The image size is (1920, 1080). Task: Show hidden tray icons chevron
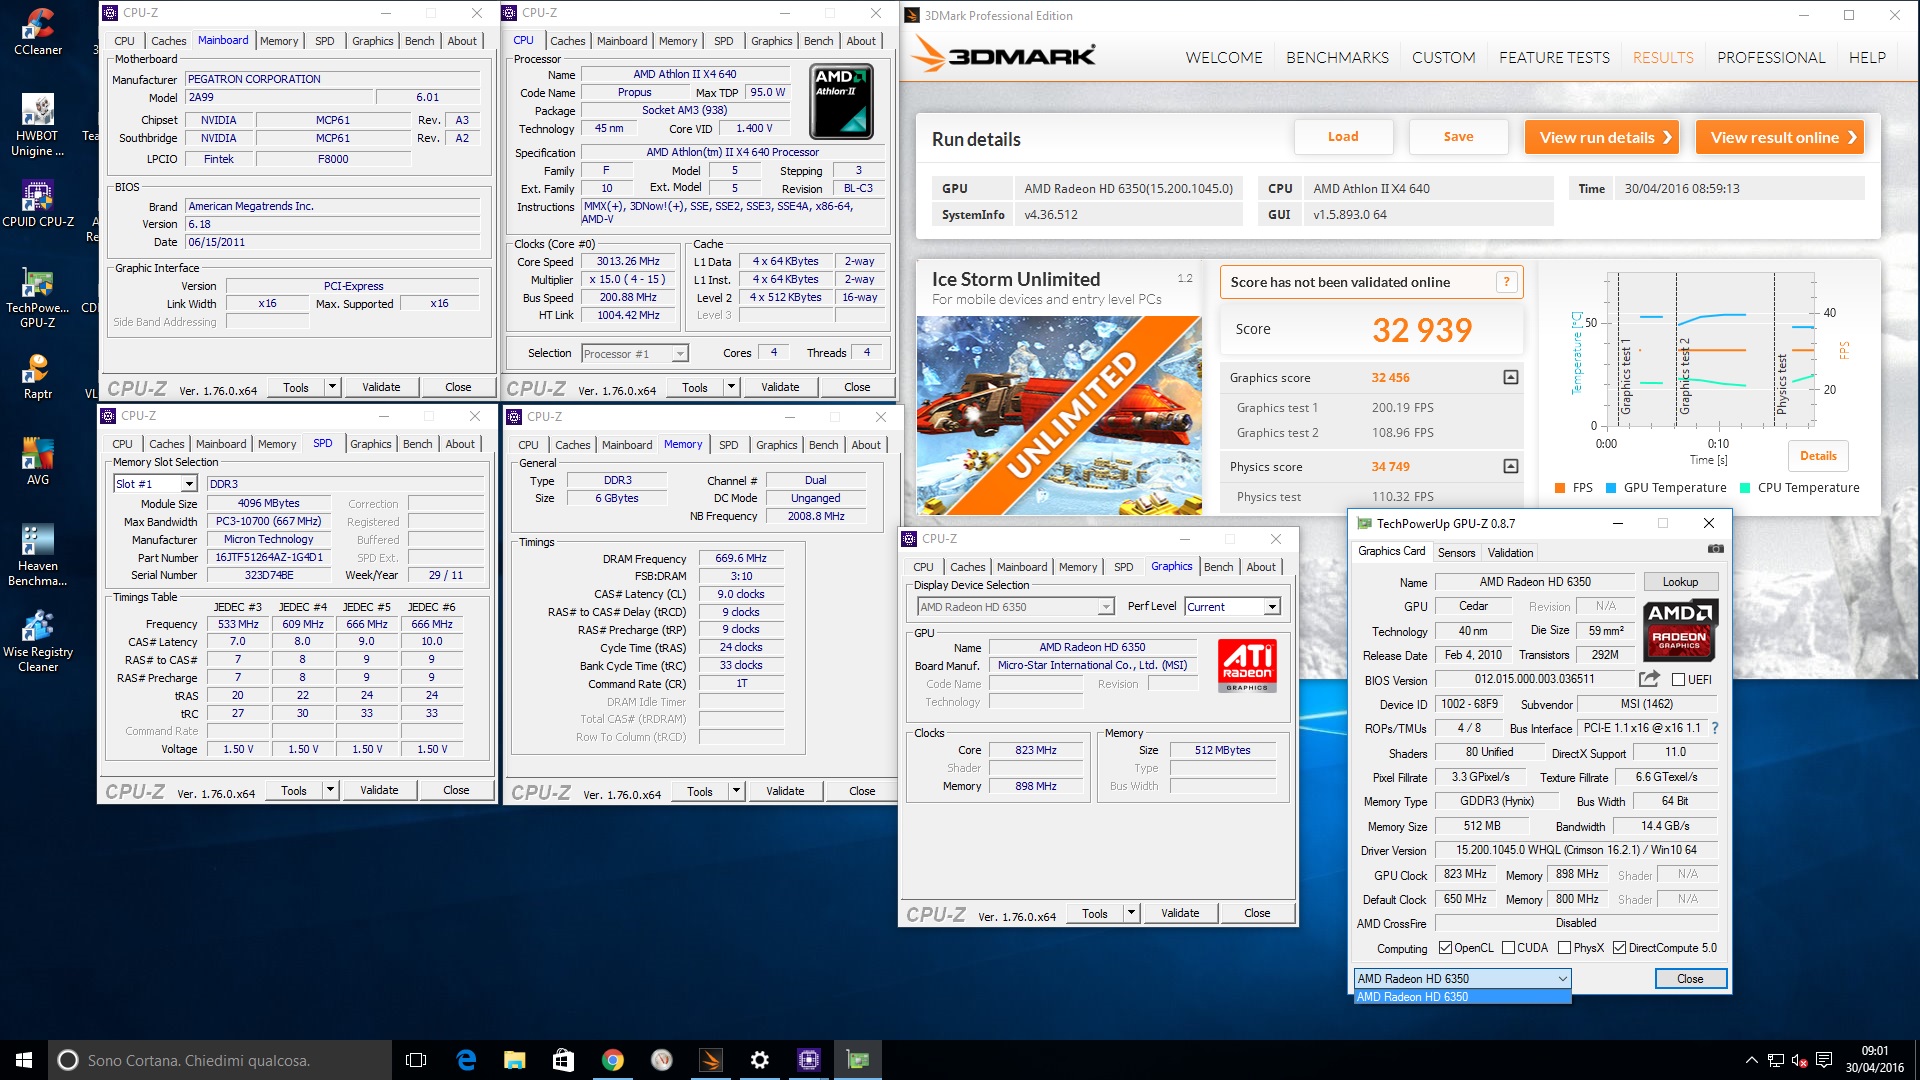[x=1751, y=1060]
